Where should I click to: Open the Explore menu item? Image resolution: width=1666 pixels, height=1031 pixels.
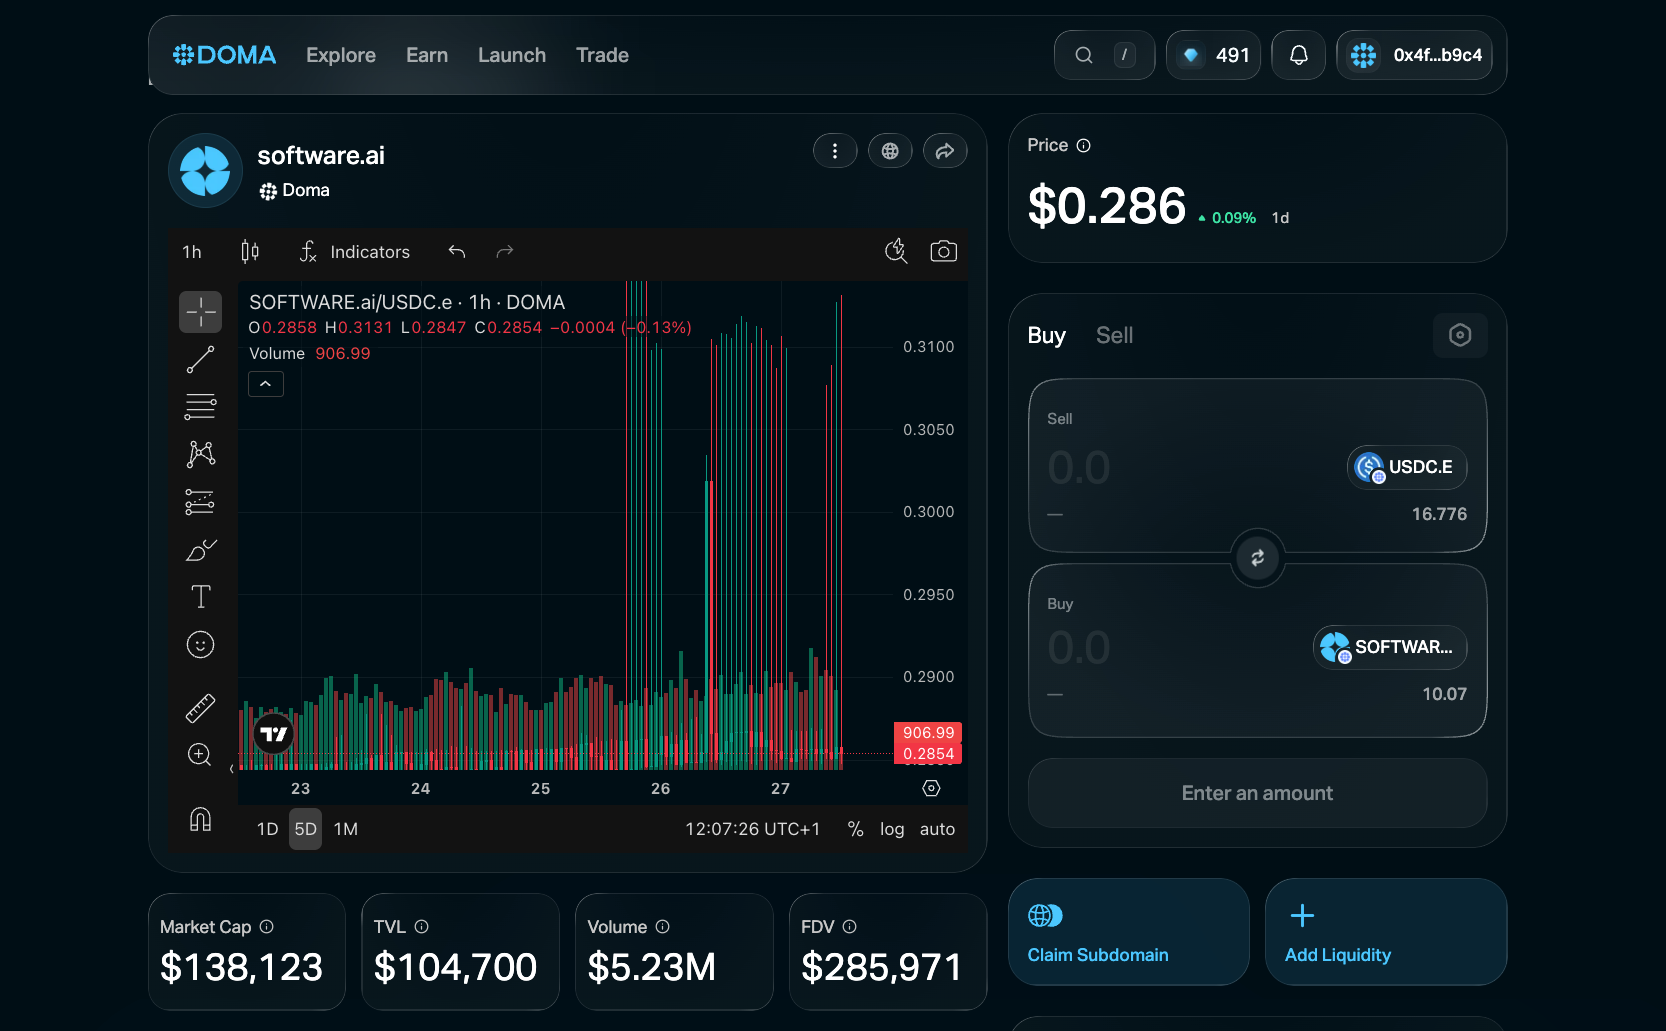[x=341, y=55]
